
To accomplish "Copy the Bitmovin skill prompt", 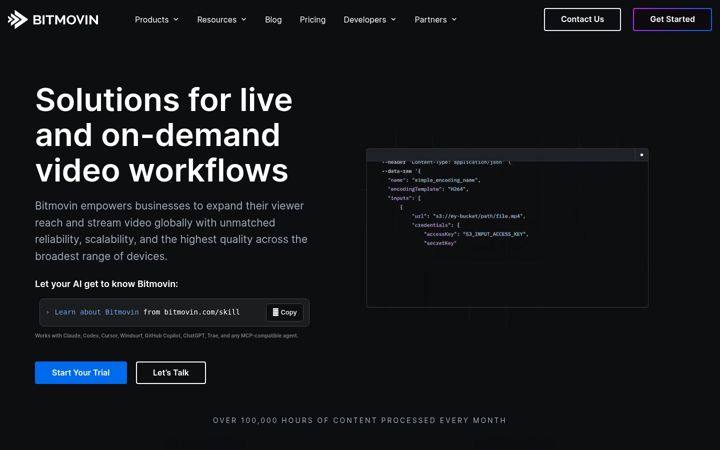I will pos(285,312).
